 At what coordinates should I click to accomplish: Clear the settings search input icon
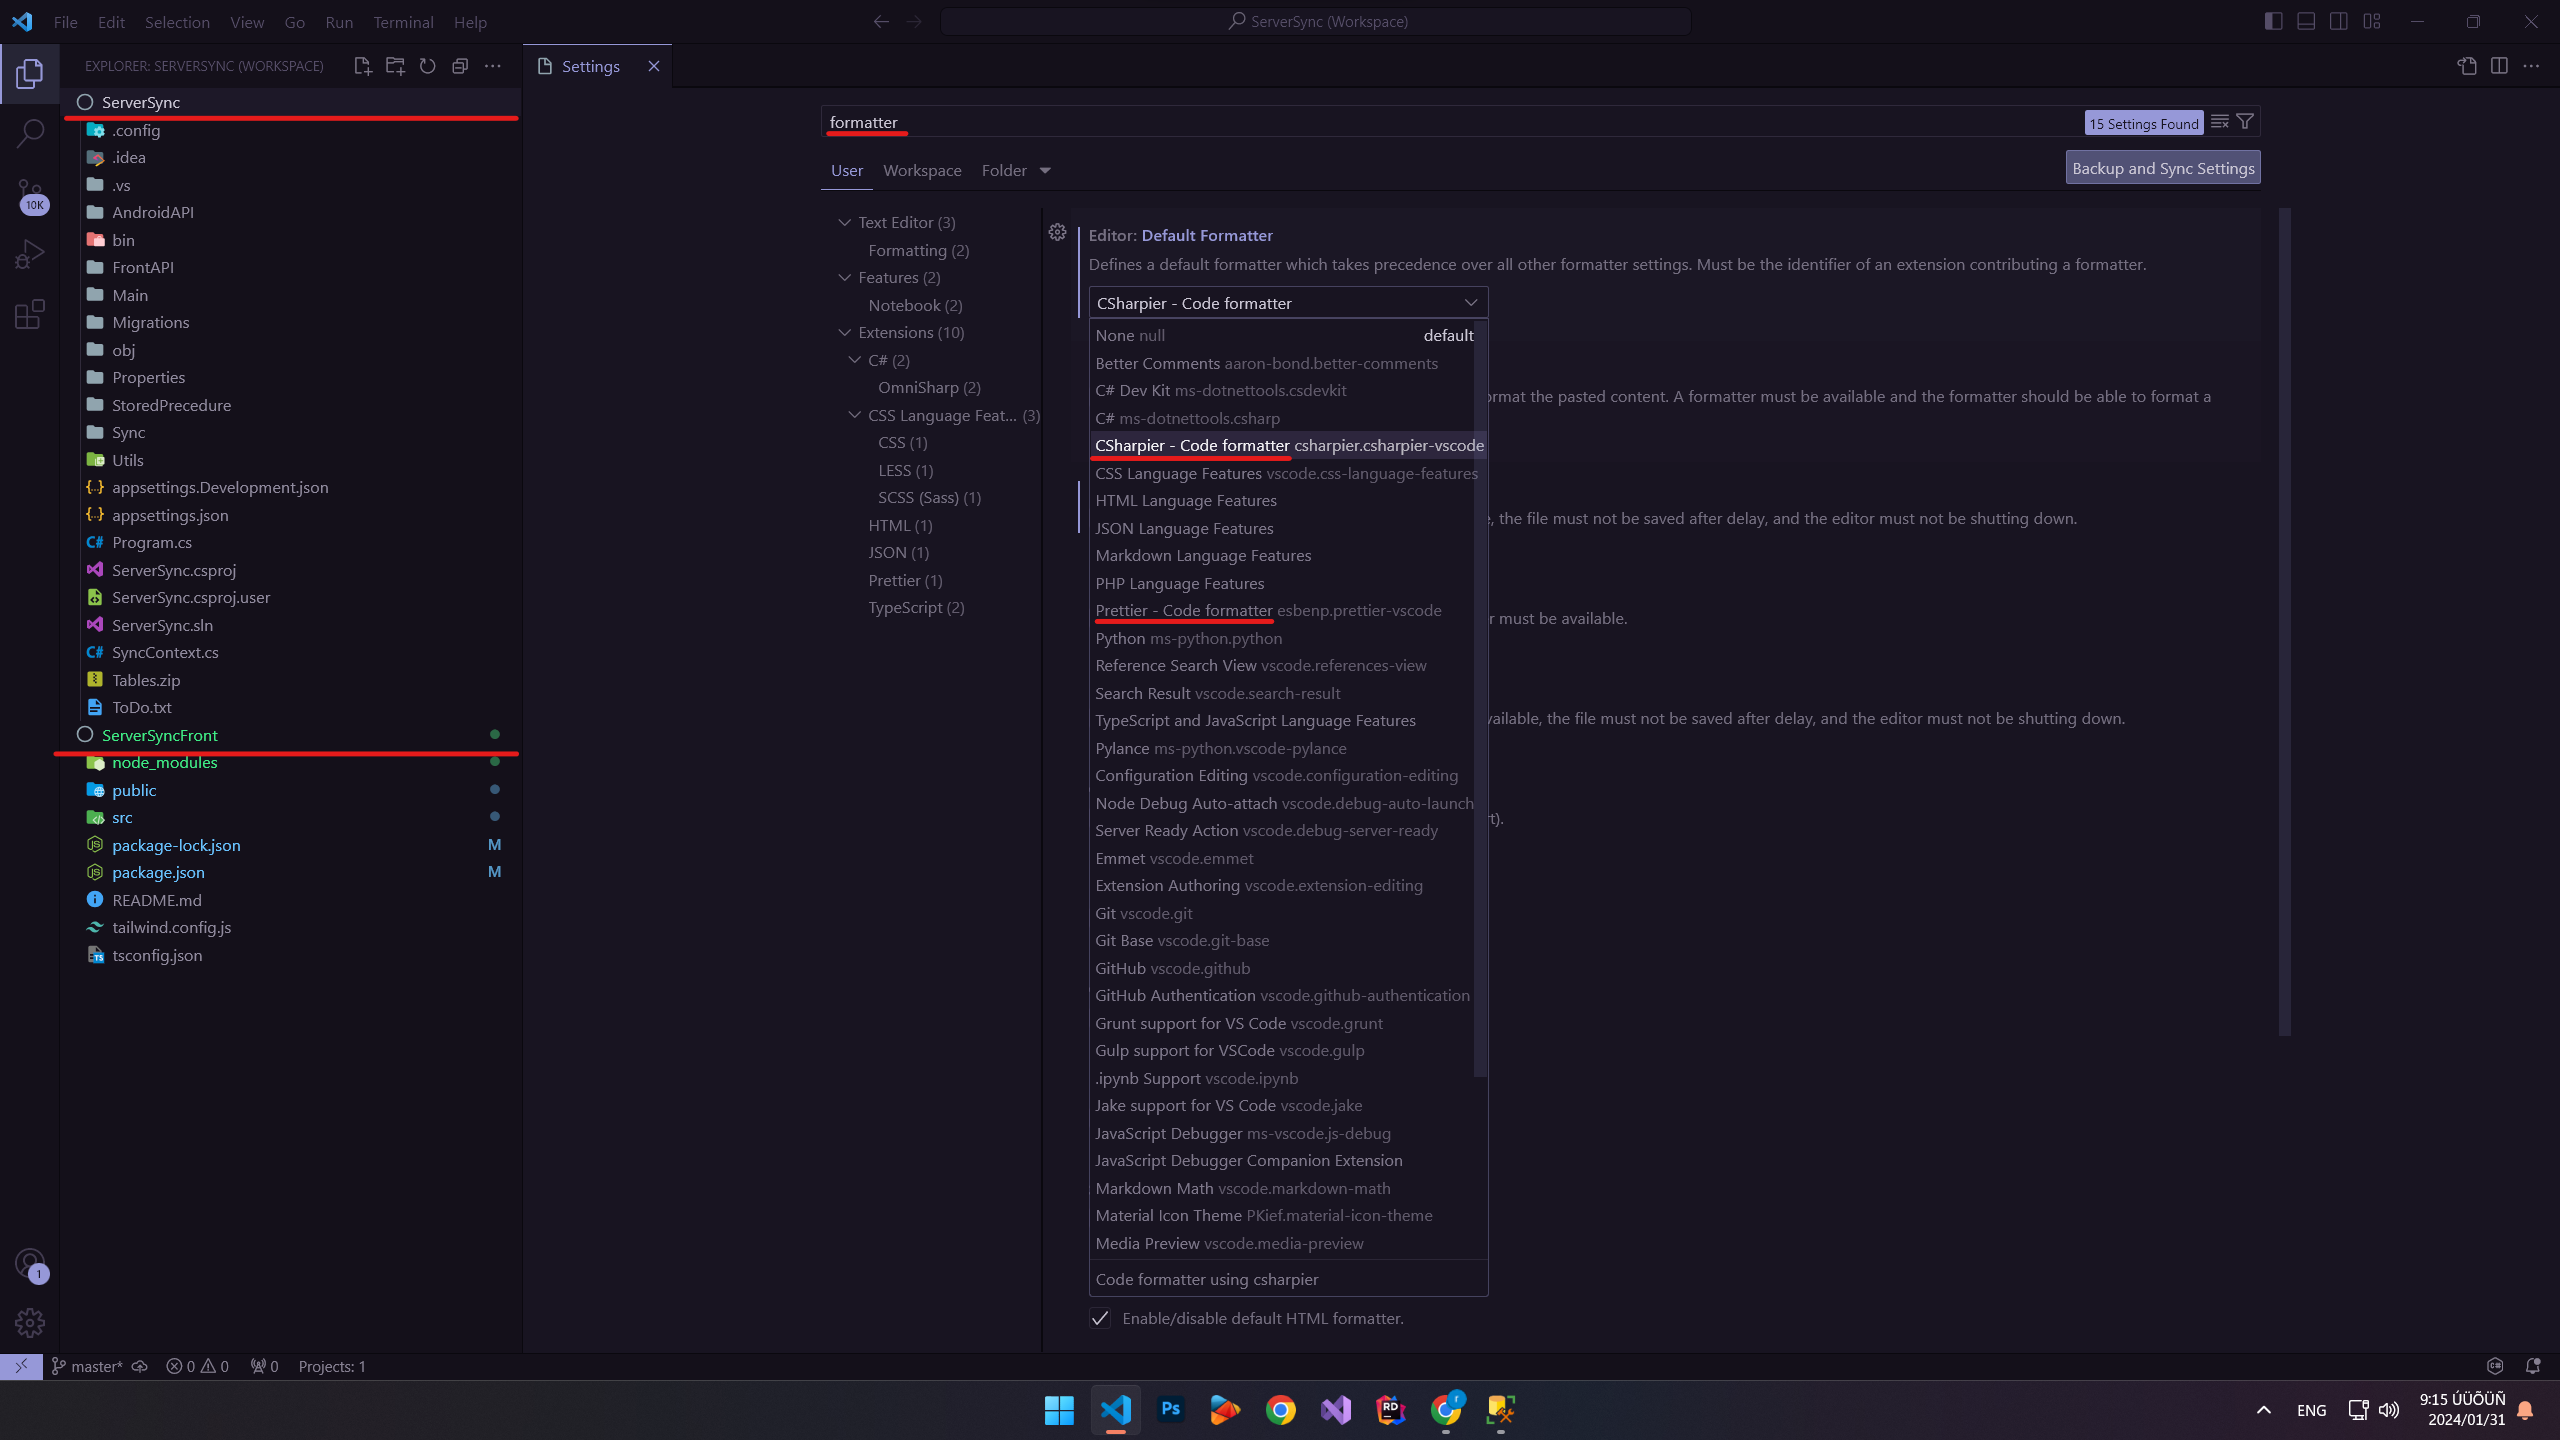[x=2219, y=122]
